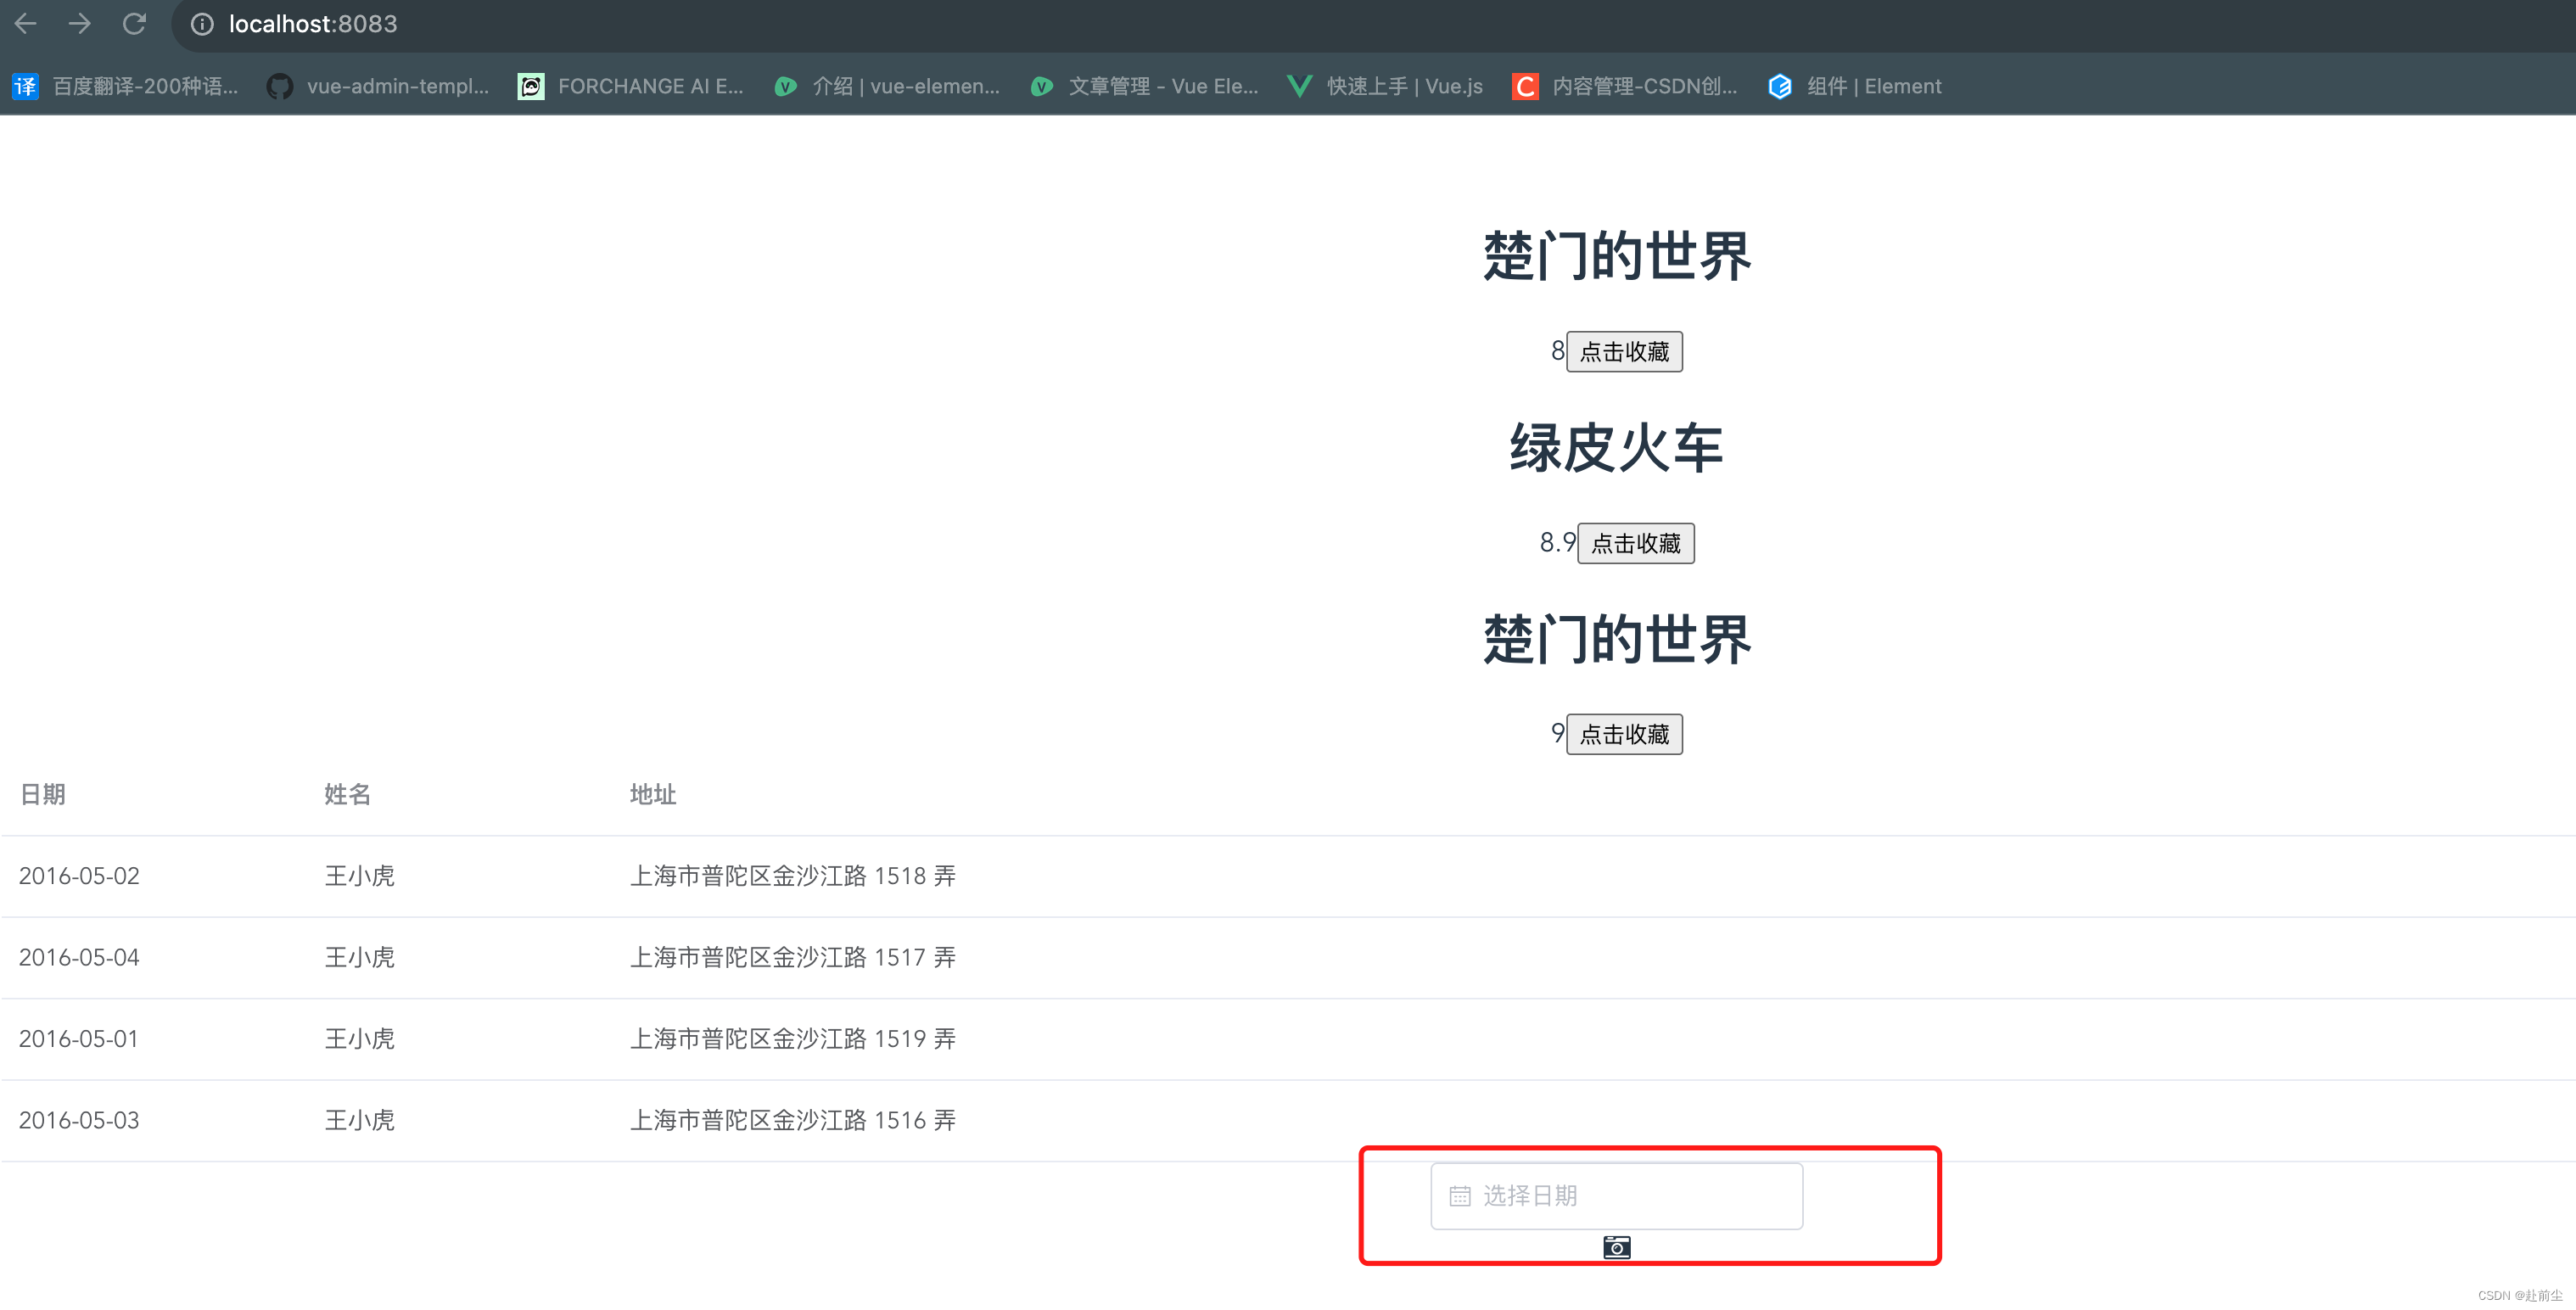
Task: Open the 百度翻译 bookmark
Action: coord(126,86)
